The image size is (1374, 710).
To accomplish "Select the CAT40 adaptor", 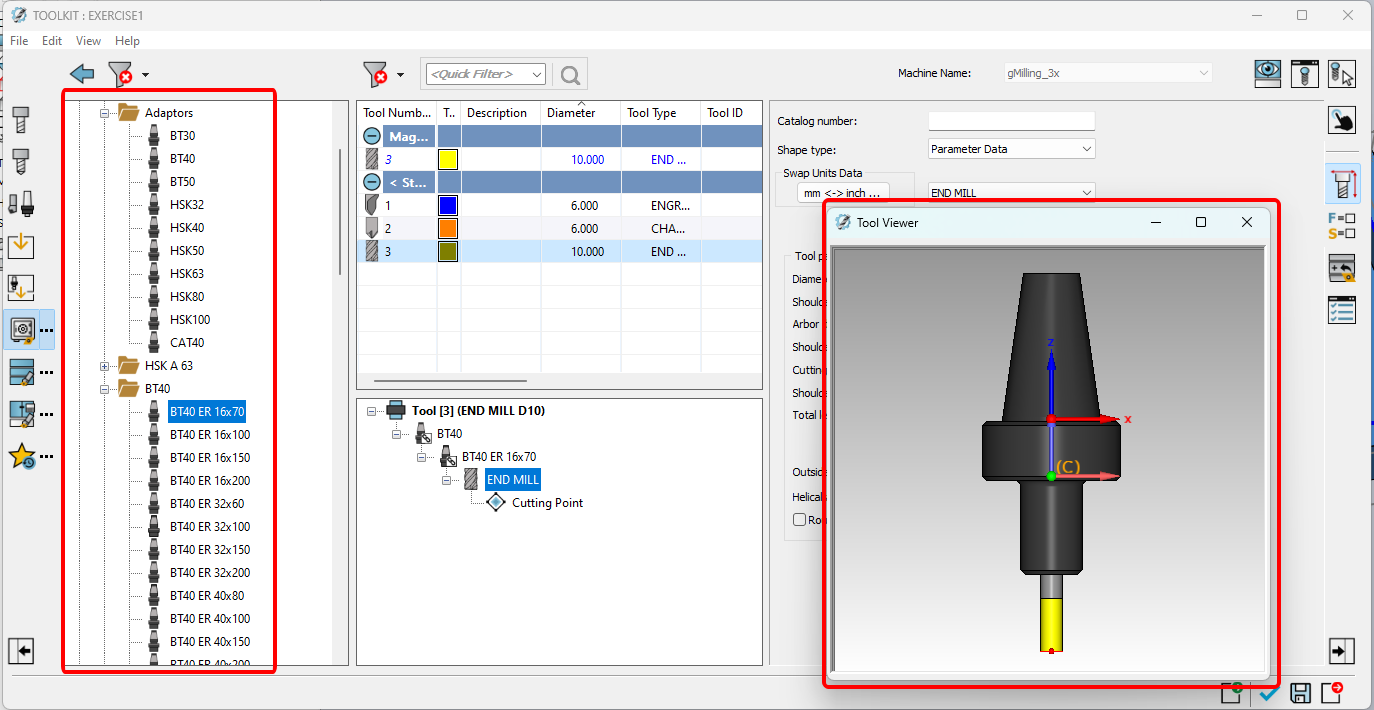I will pyautogui.click(x=187, y=343).
